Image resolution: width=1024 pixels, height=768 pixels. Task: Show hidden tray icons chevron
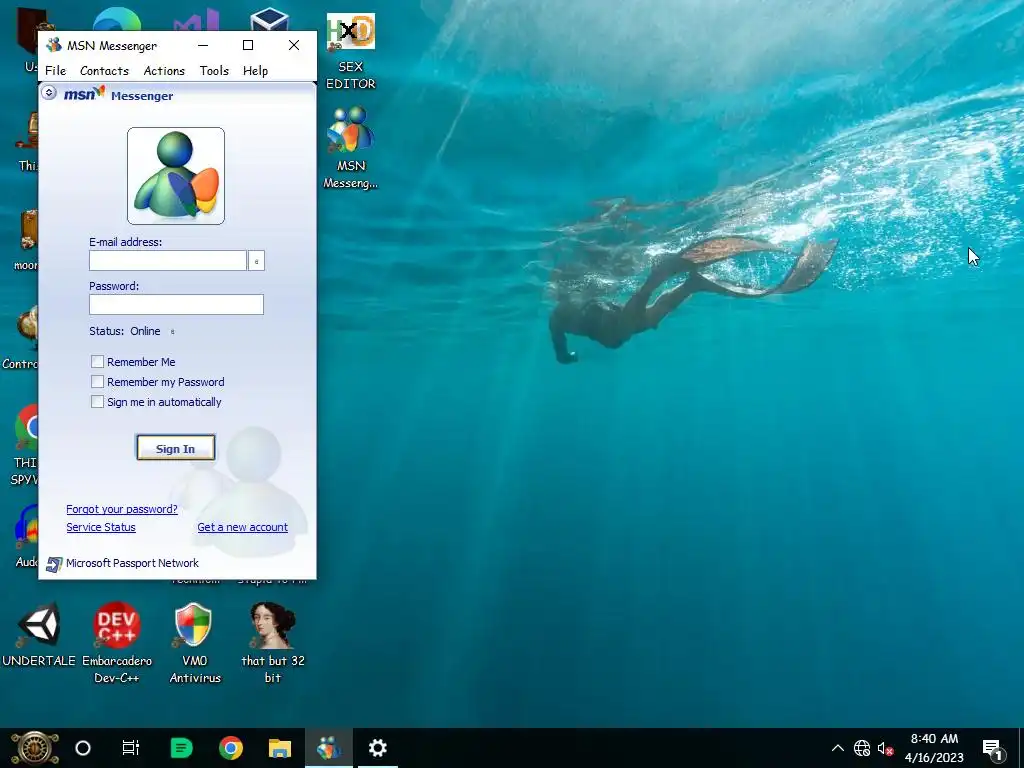[838, 748]
